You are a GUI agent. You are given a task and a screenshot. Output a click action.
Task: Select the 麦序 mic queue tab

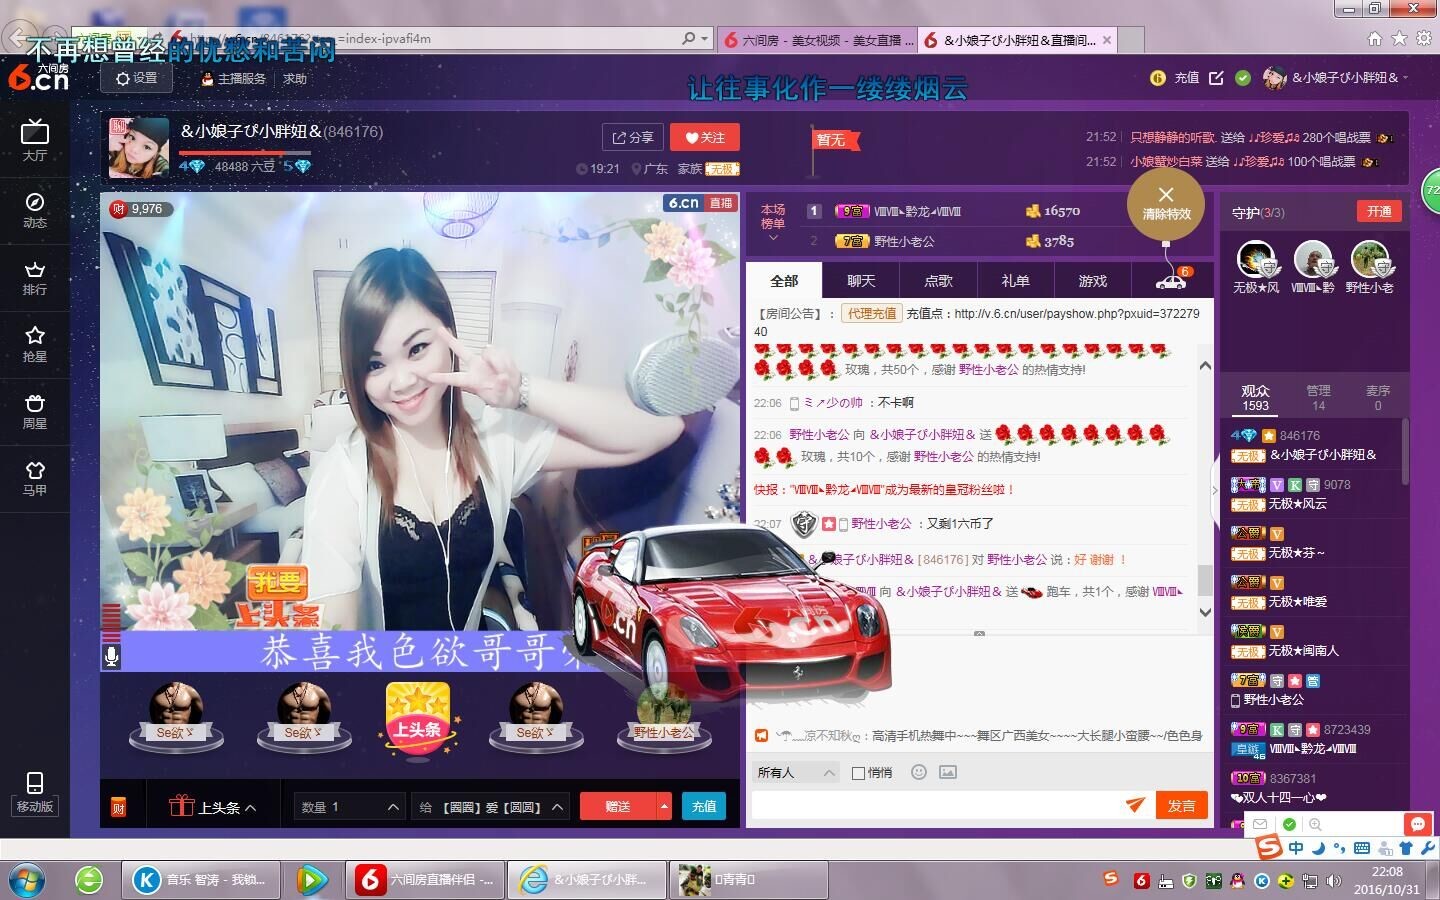(x=1378, y=397)
